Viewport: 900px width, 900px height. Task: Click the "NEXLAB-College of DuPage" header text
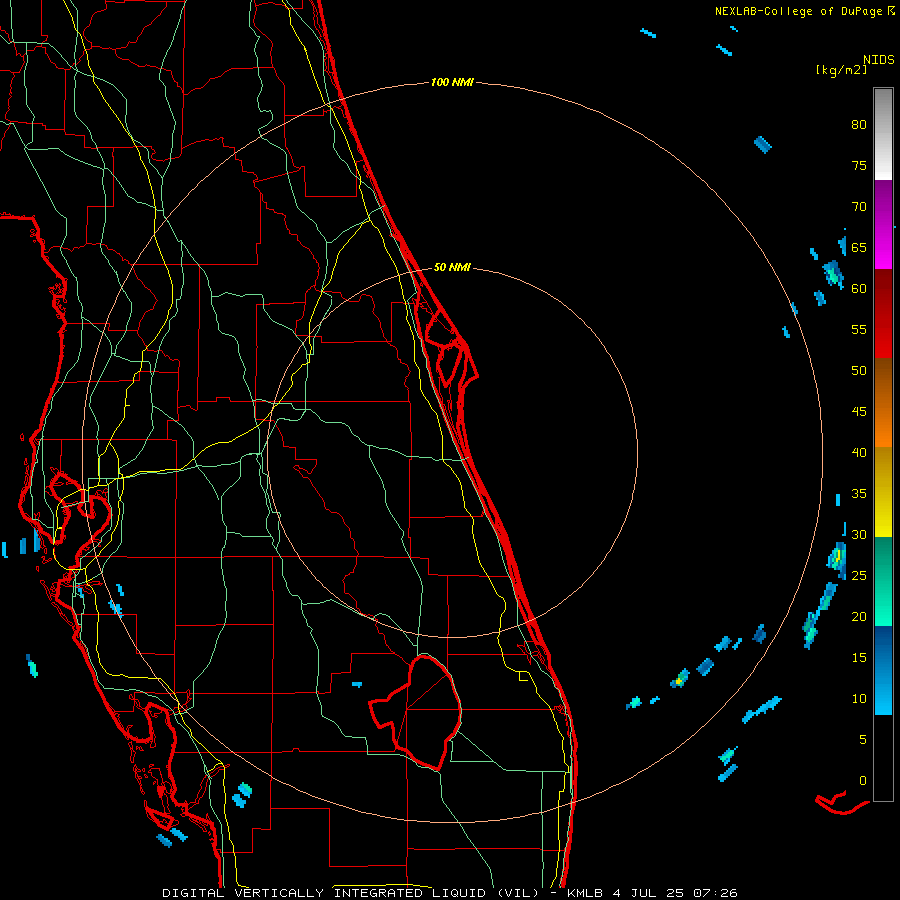coord(798,11)
